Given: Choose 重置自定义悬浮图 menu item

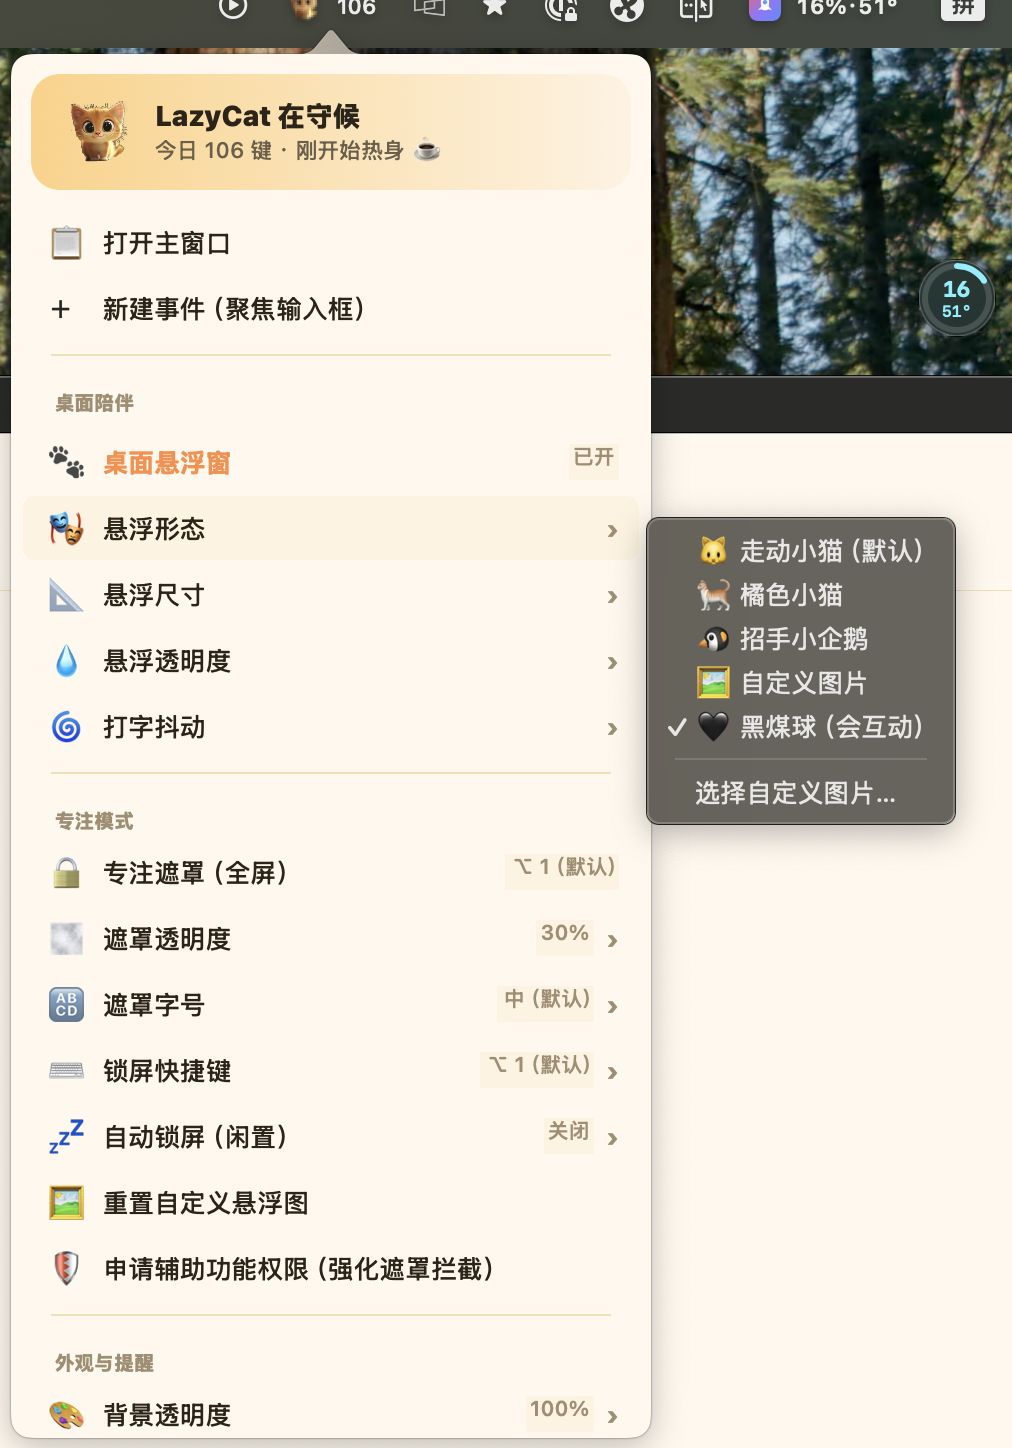Looking at the screenshot, I should (330, 1203).
